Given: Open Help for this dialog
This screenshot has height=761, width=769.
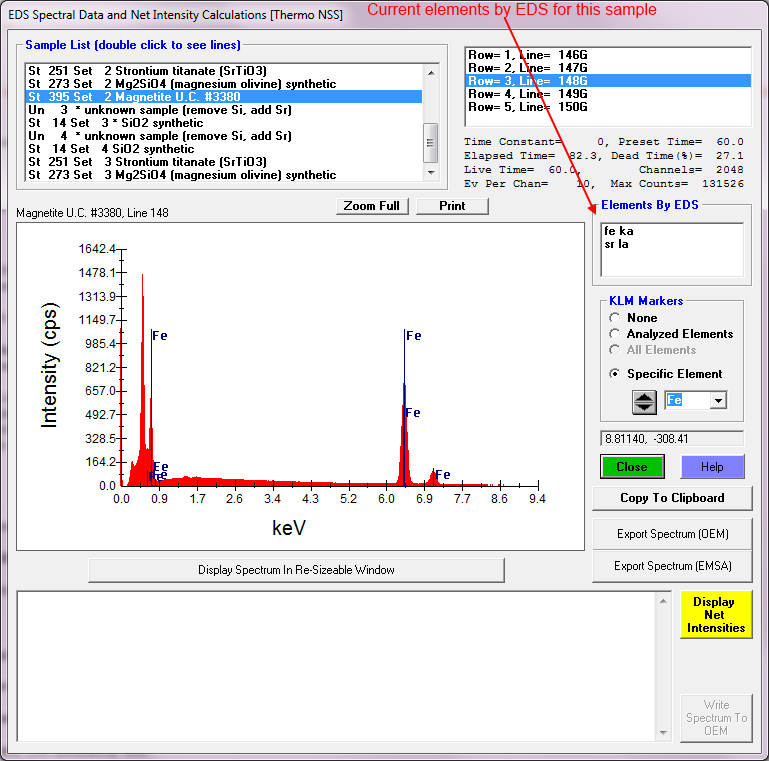Looking at the screenshot, I should tap(712, 467).
